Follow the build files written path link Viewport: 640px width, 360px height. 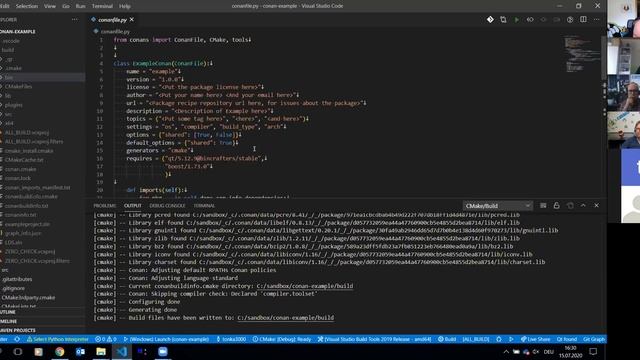click(286, 318)
